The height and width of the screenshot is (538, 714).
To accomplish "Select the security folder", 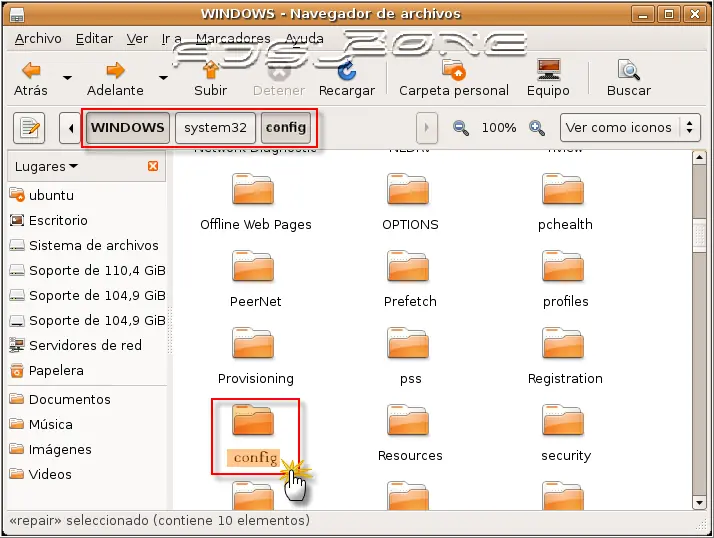I will click(x=565, y=433).
